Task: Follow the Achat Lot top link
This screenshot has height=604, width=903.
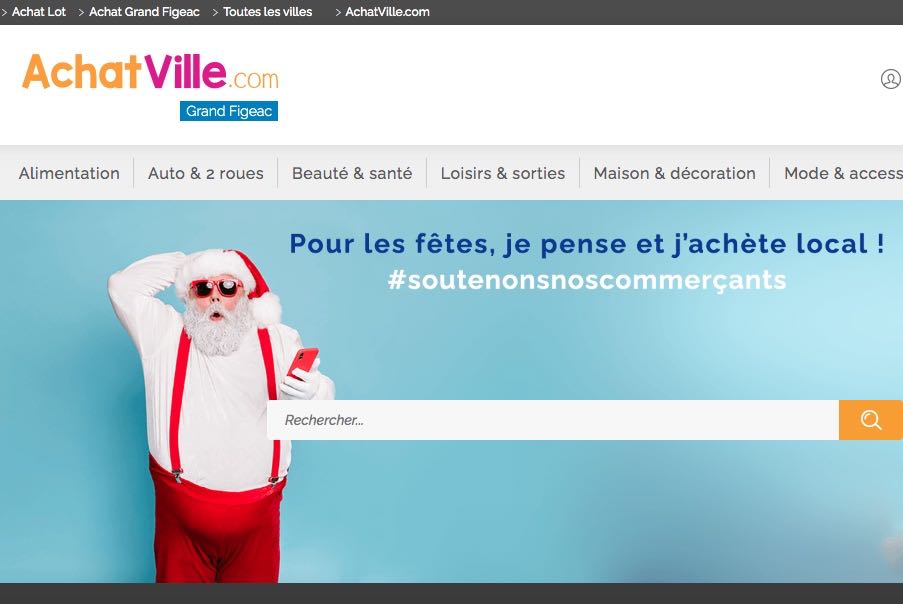Action: (39, 12)
